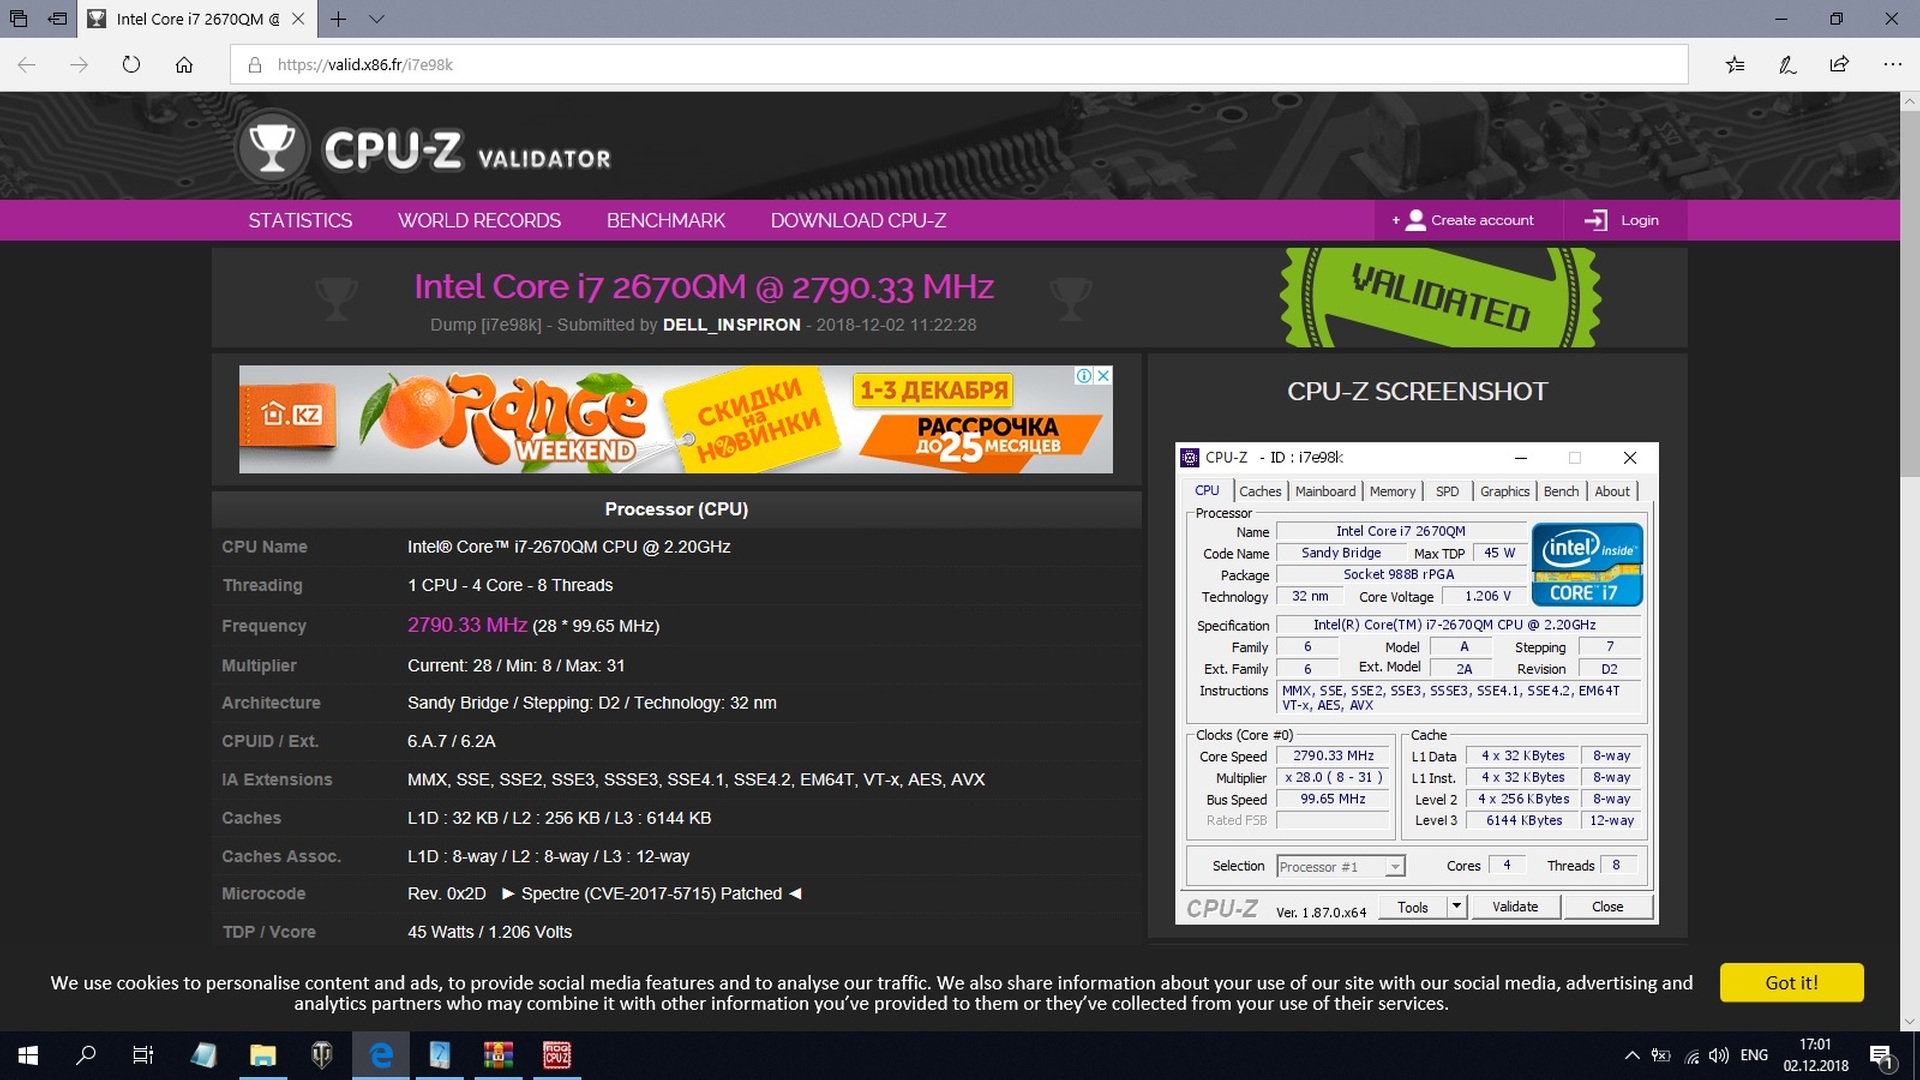Open the DOWNLOAD CPU-Z page
The height and width of the screenshot is (1080, 1920).
[858, 220]
